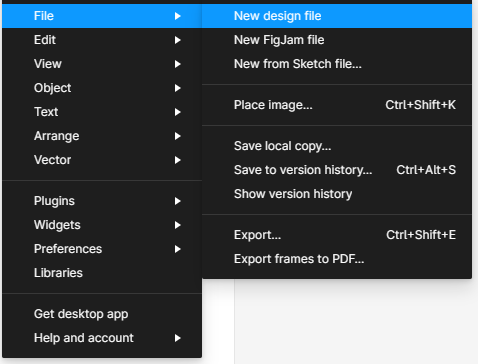Select Libraries in the menu
Screen dimensions: 478x364
[102, 273]
